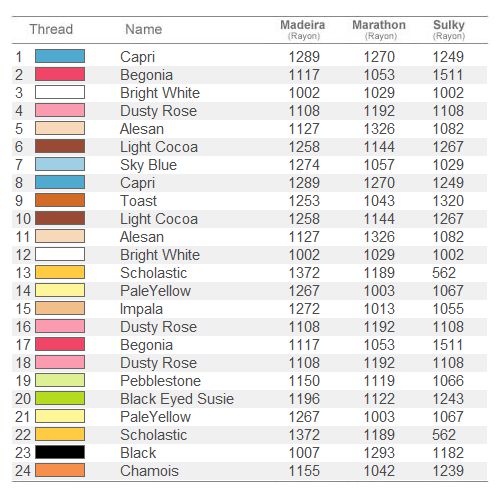
Task: Select Sulky number 562 in row 22
Action: coord(444,435)
